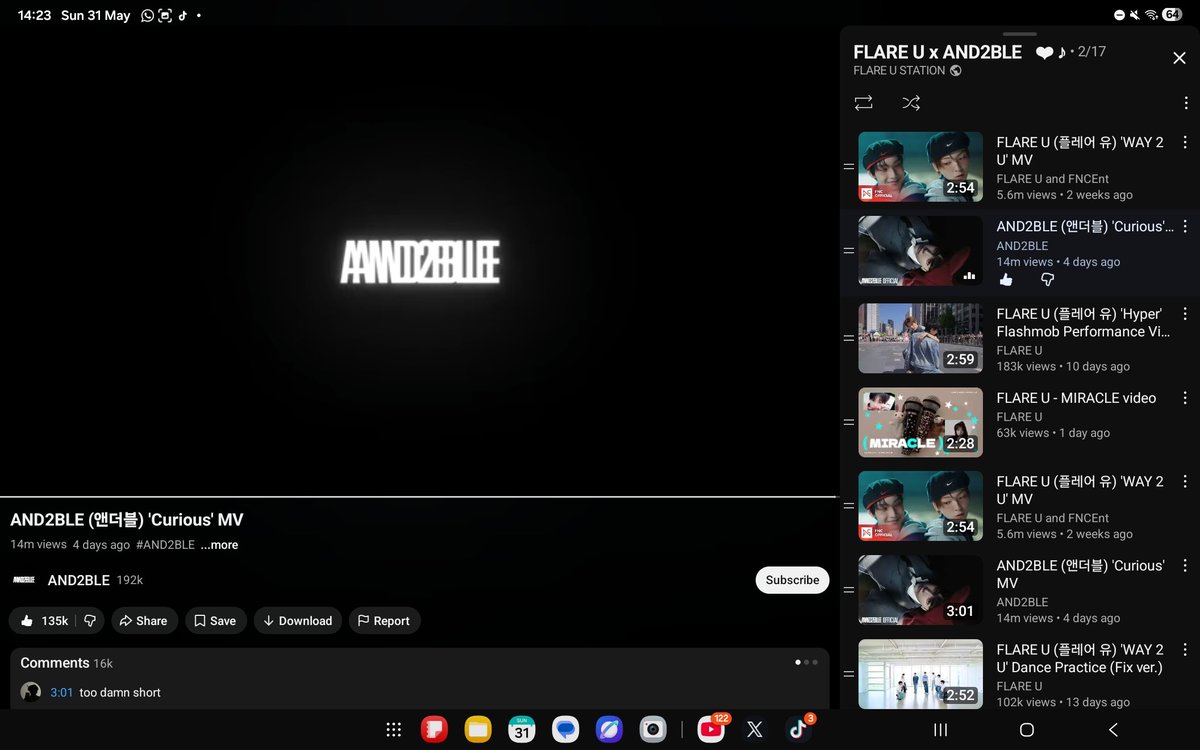Tap the back navigation button
1200x750 pixels.
tap(1113, 730)
